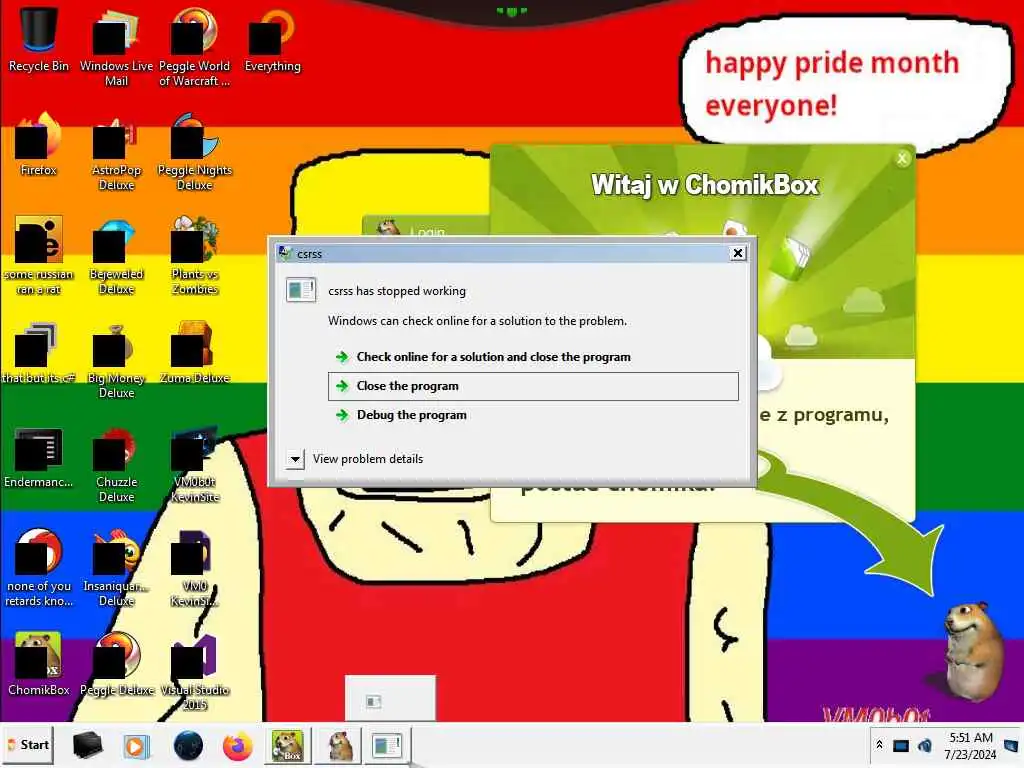Choose Close the program option

pos(533,386)
